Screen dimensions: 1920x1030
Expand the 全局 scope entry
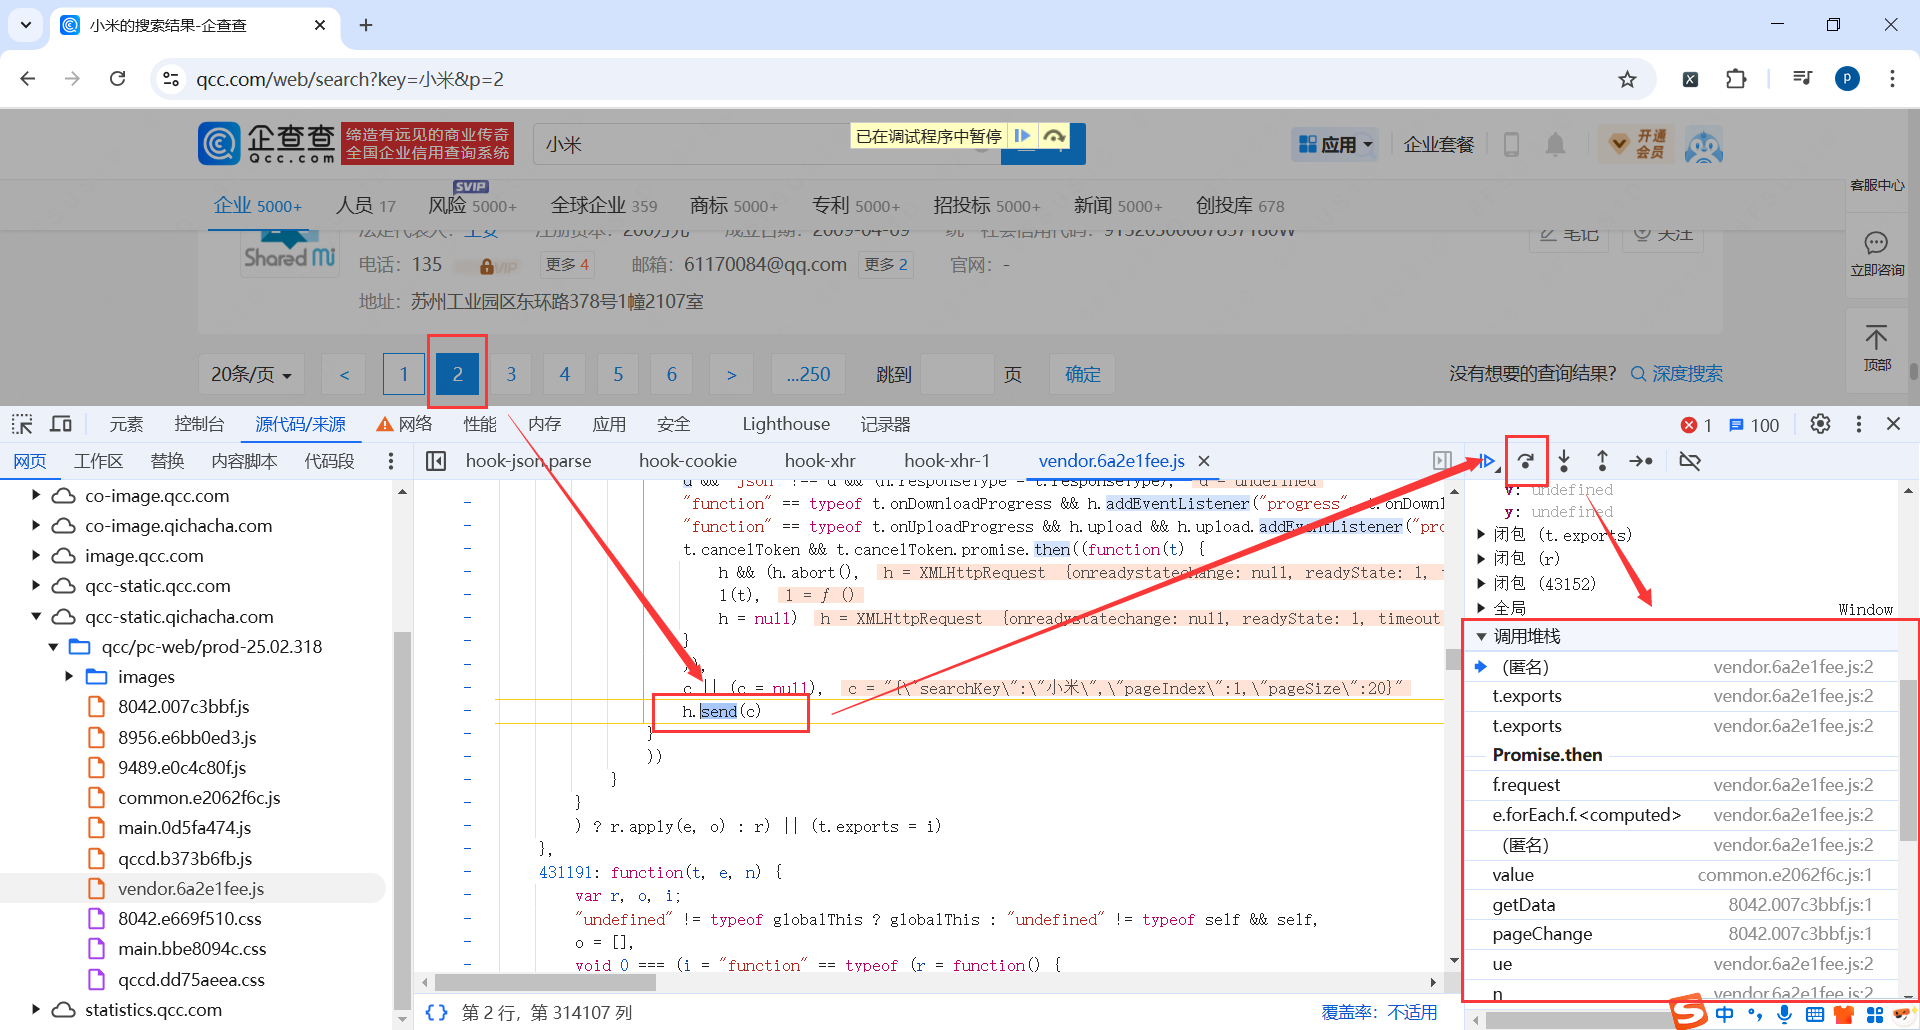pos(1481,608)
